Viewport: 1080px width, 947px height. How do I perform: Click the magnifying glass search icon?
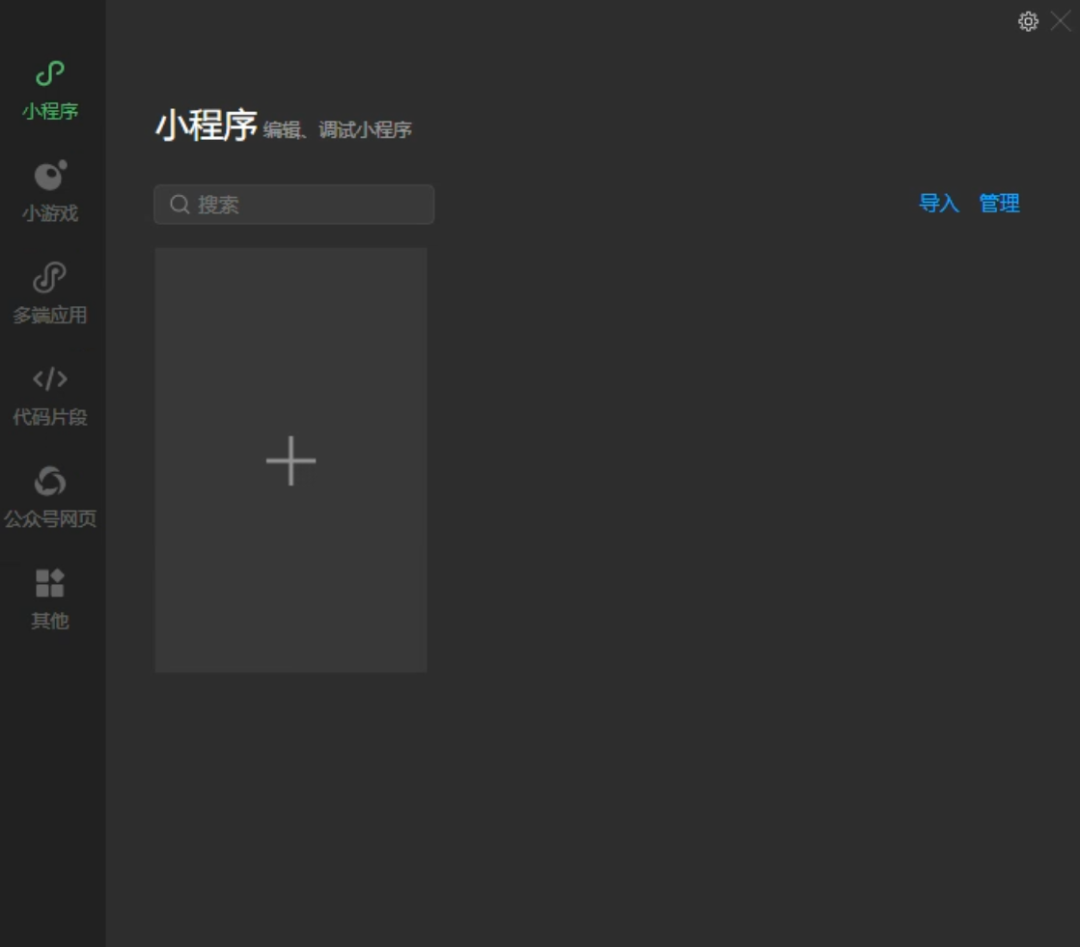click(x=179, y=204)
